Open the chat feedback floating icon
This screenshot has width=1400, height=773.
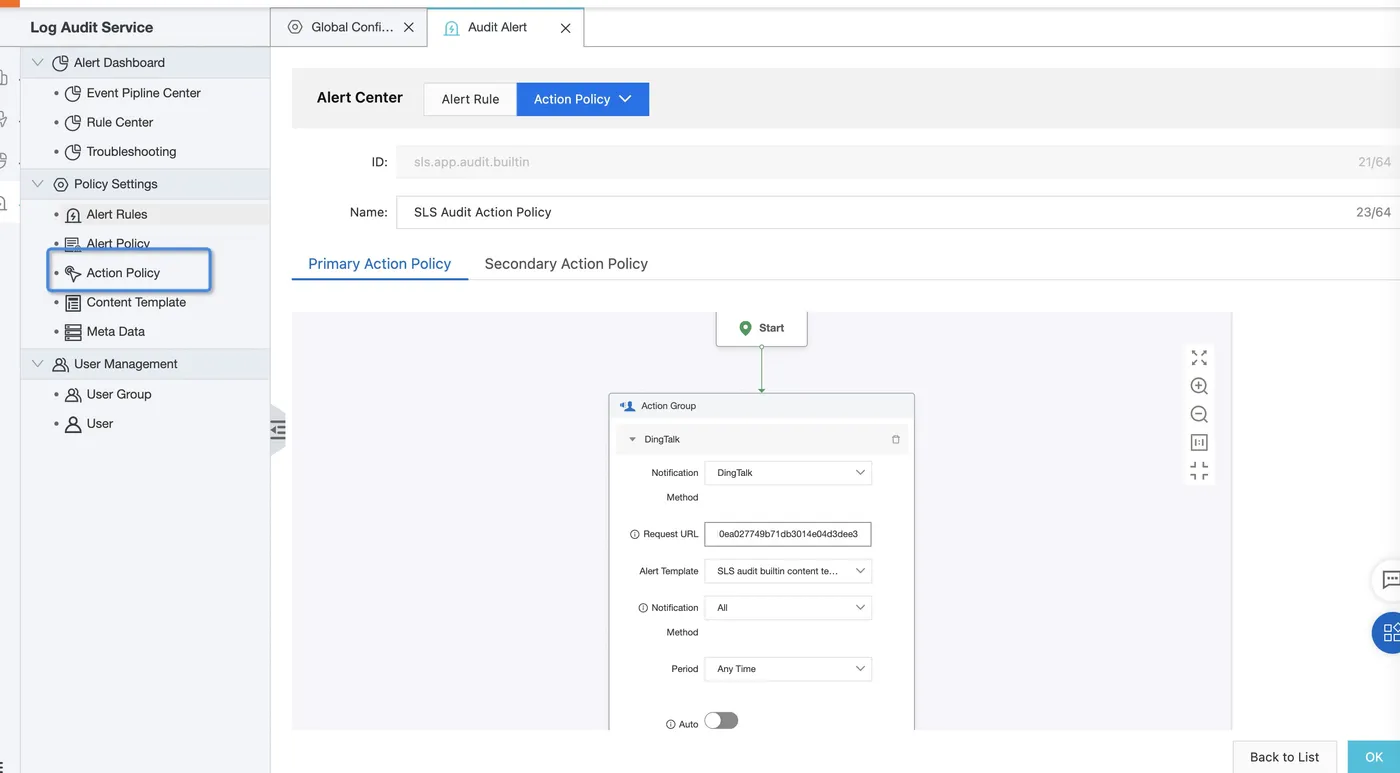pyautogui.click(x=1388, y=579)
